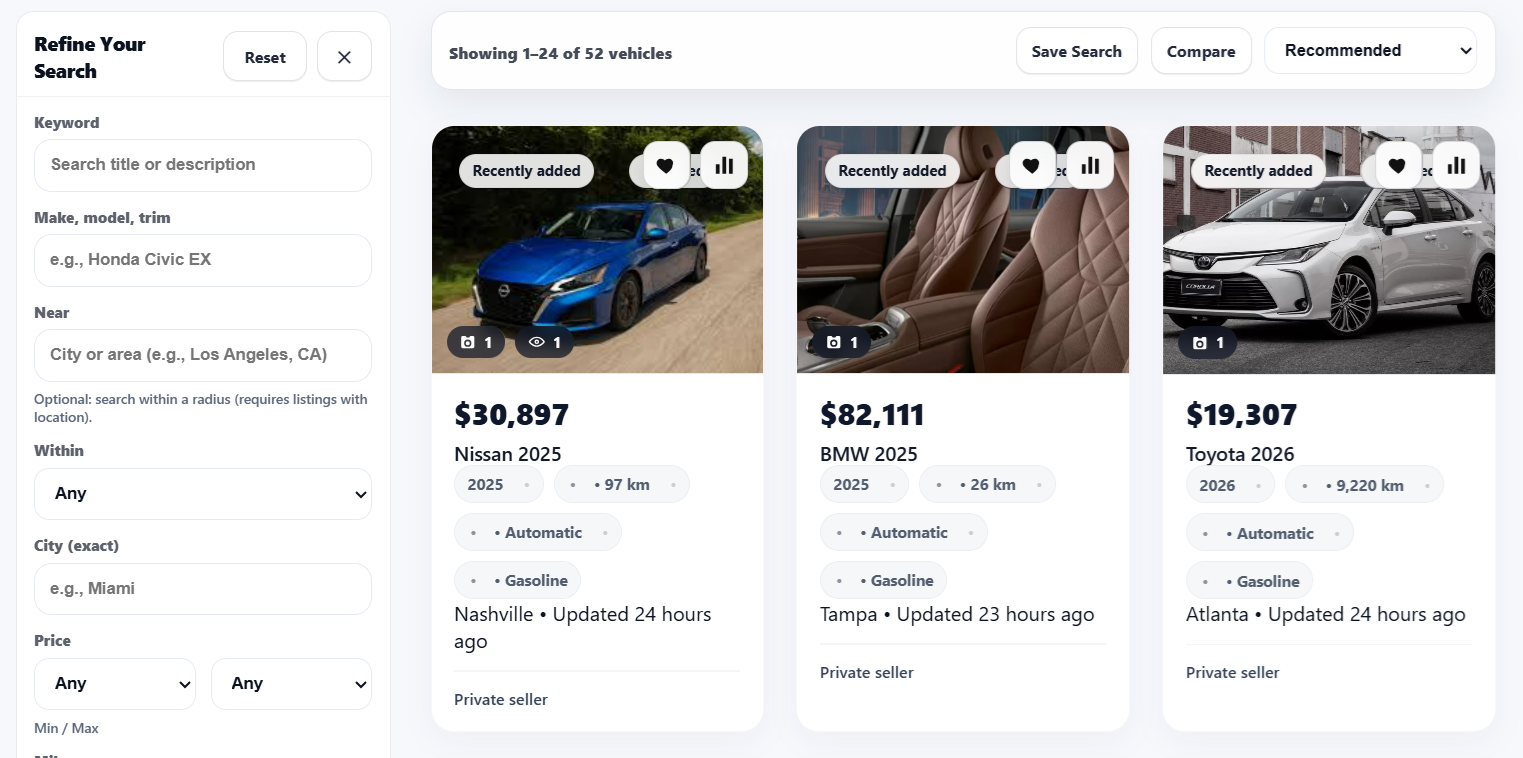This screenshot has width=1523, height=758.
Task: Click the Save Search button
Action: (1076, 51)
